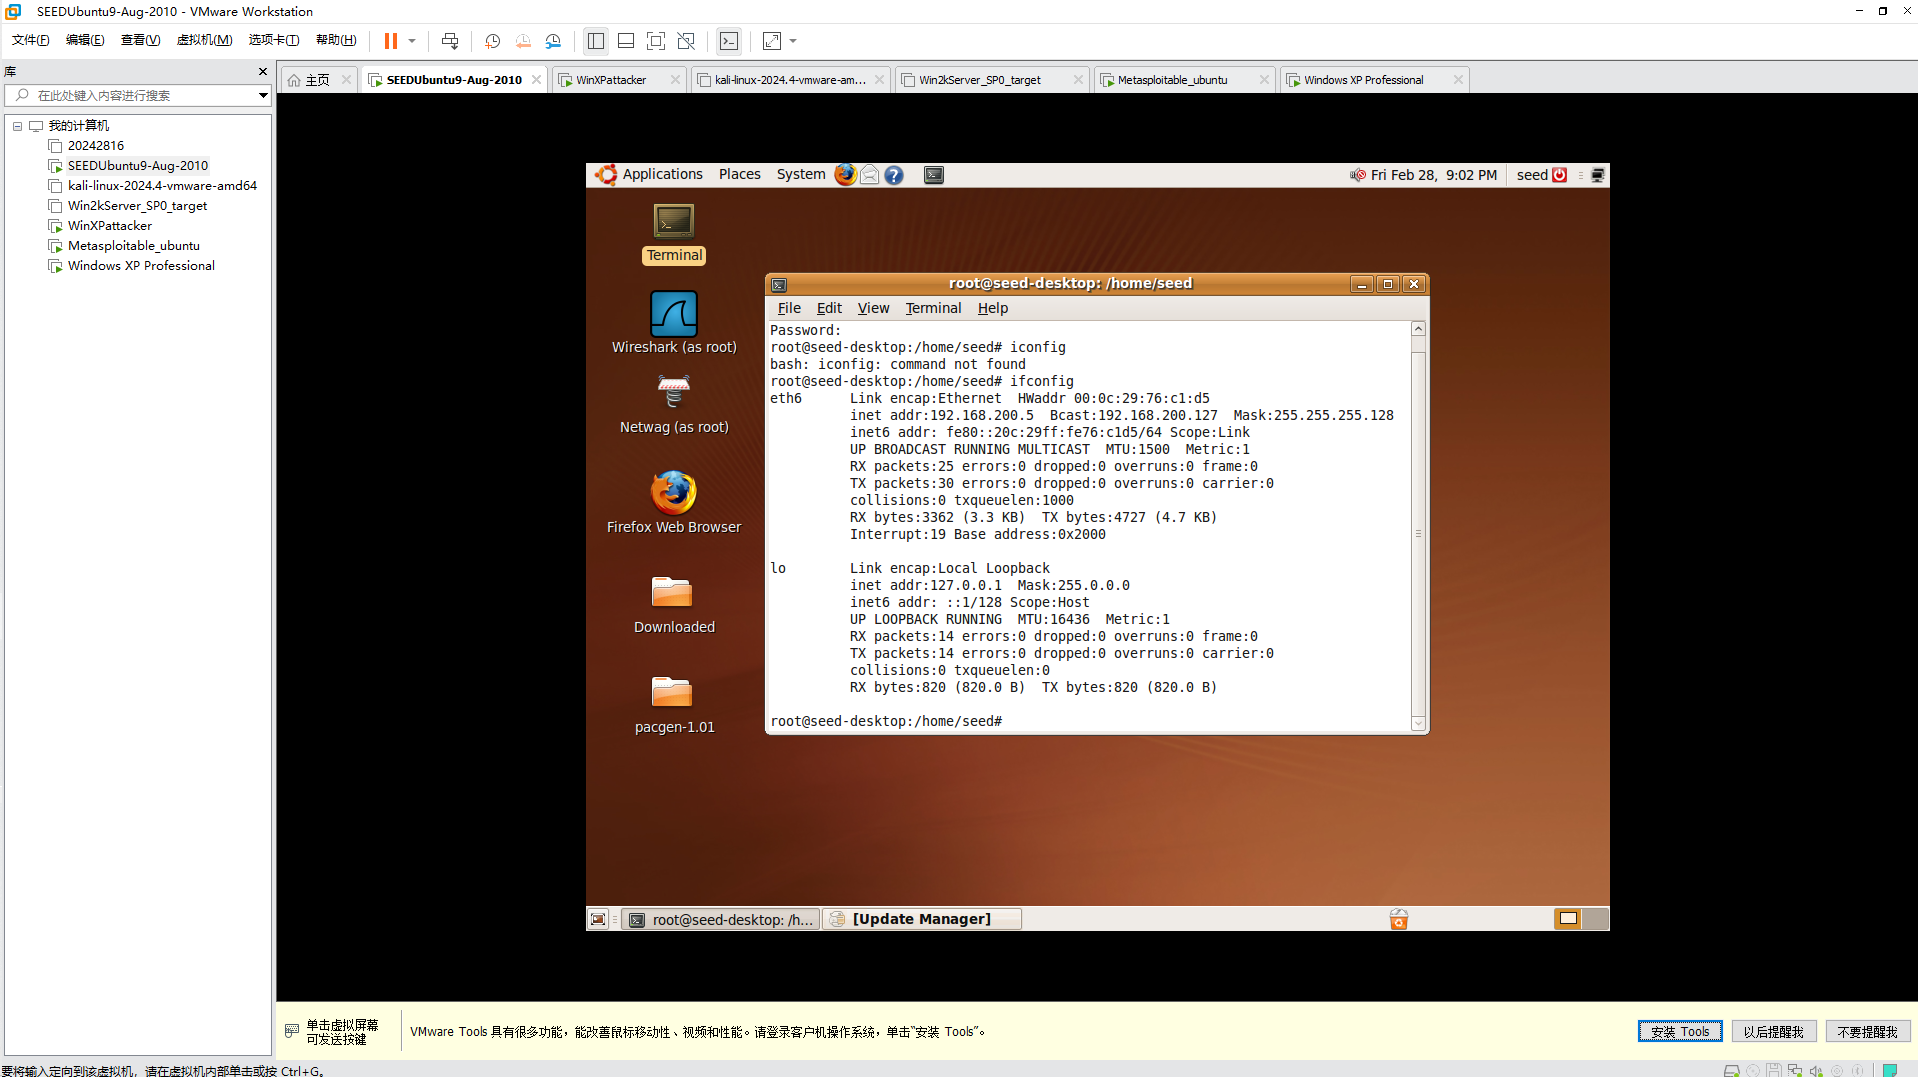
Task: Select Win2kServer_SP0_target in the library tree
Action: 137,206
